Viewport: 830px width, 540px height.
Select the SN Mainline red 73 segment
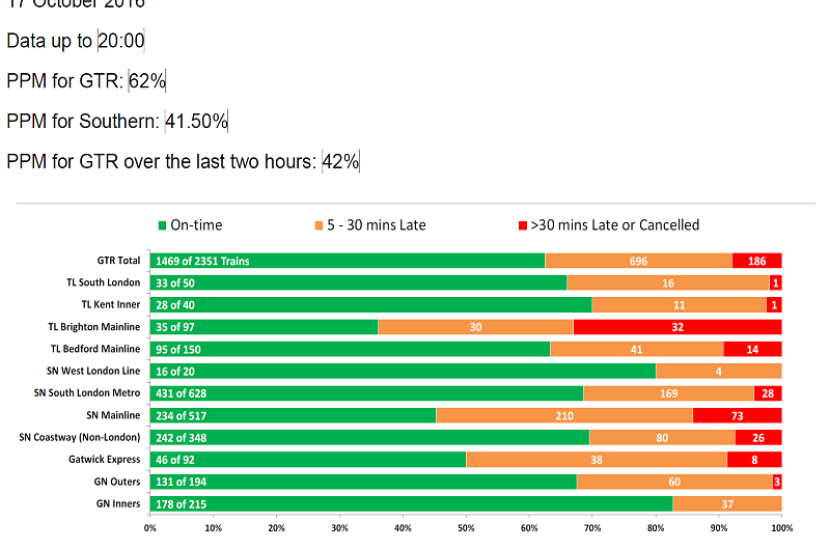737,415
